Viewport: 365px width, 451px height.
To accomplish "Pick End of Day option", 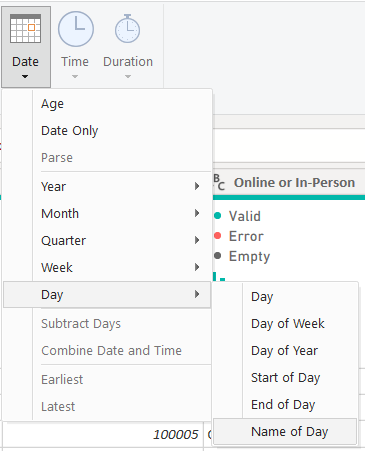I will (x=285, y=405).
